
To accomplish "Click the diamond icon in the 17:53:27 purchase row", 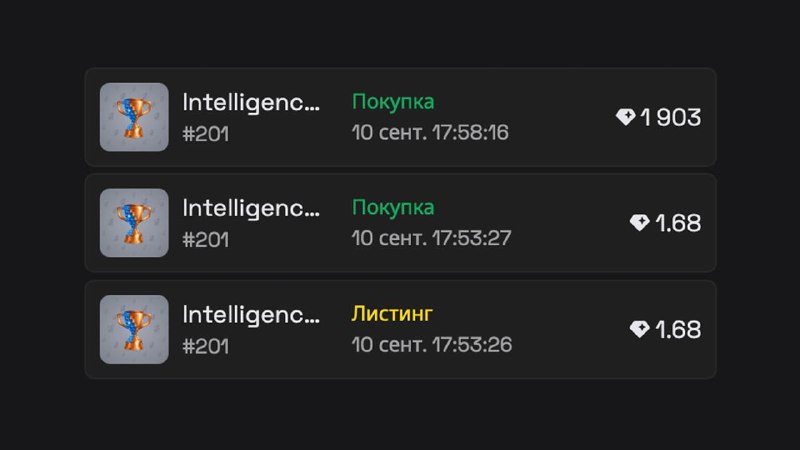I will point(639,222).
